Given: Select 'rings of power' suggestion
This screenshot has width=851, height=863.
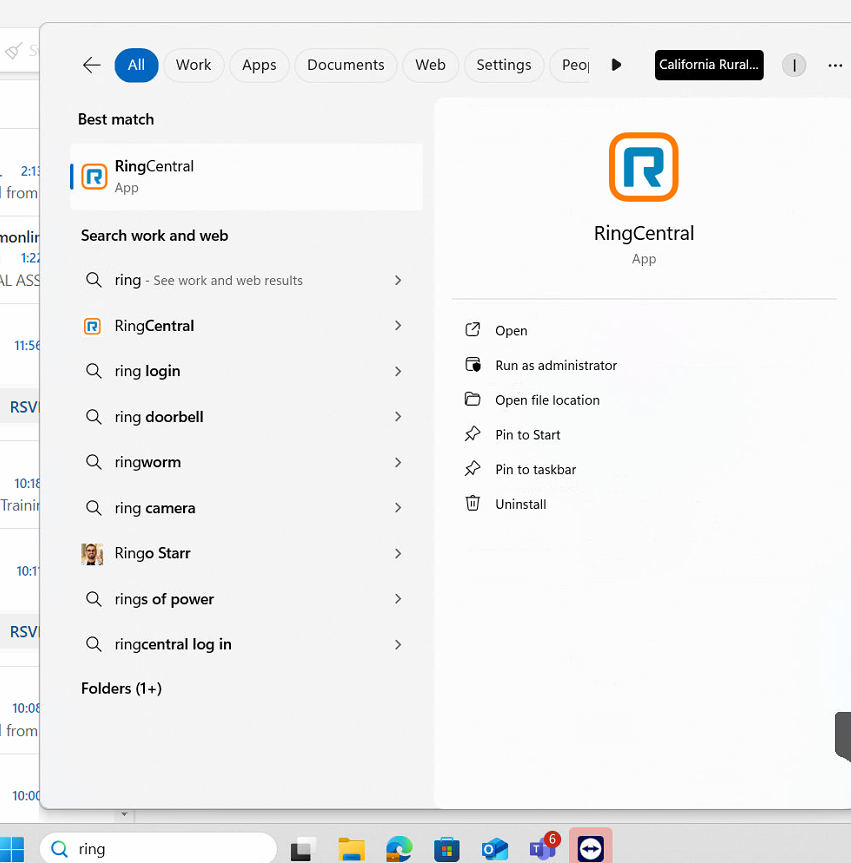Looking at the screenshot, I should (246, 599).
